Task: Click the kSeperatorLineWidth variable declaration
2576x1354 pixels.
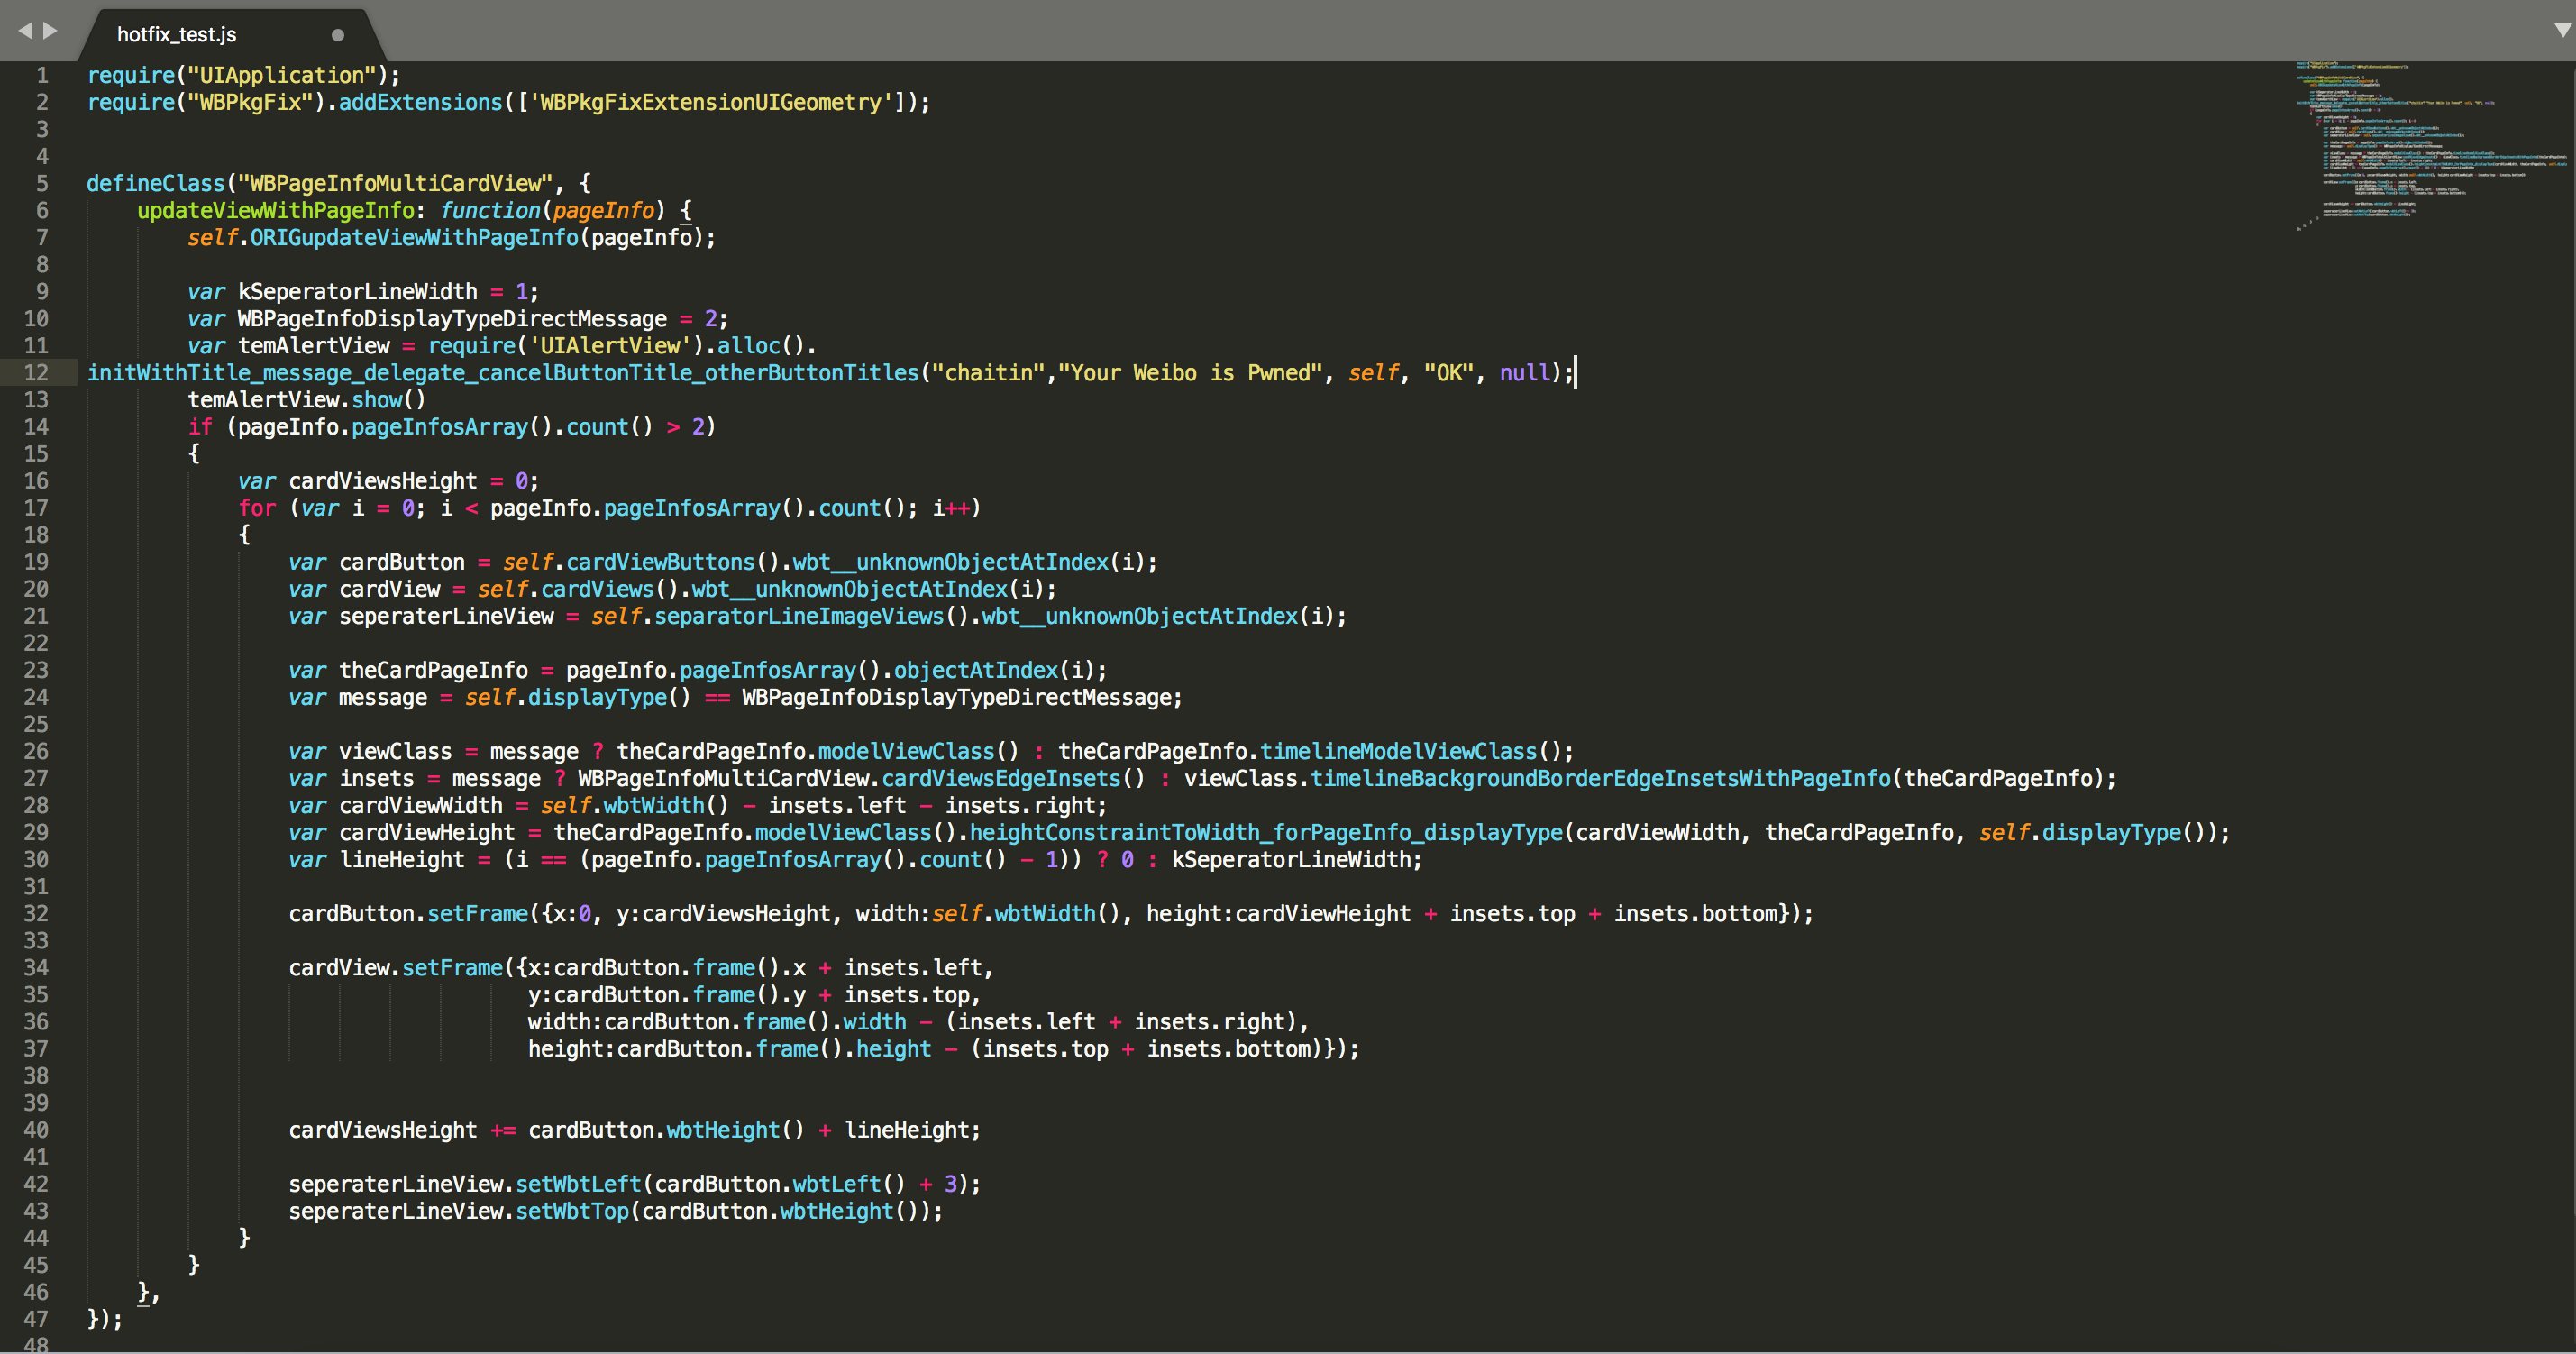Action: [x=357, y=292]
